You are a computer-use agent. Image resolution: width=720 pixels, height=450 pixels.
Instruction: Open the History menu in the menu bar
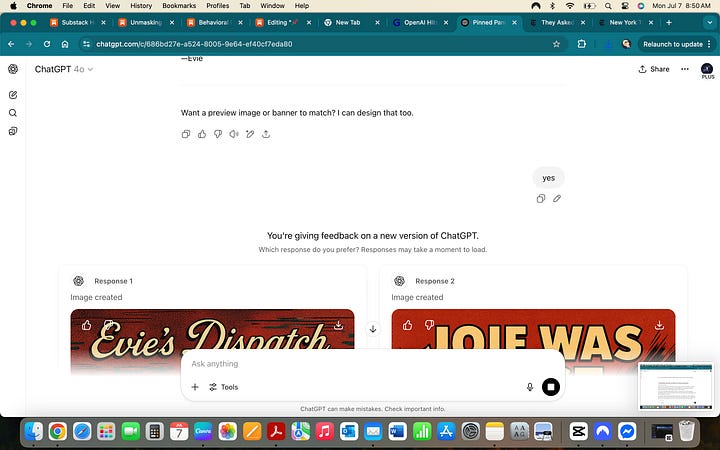[141, 6]
